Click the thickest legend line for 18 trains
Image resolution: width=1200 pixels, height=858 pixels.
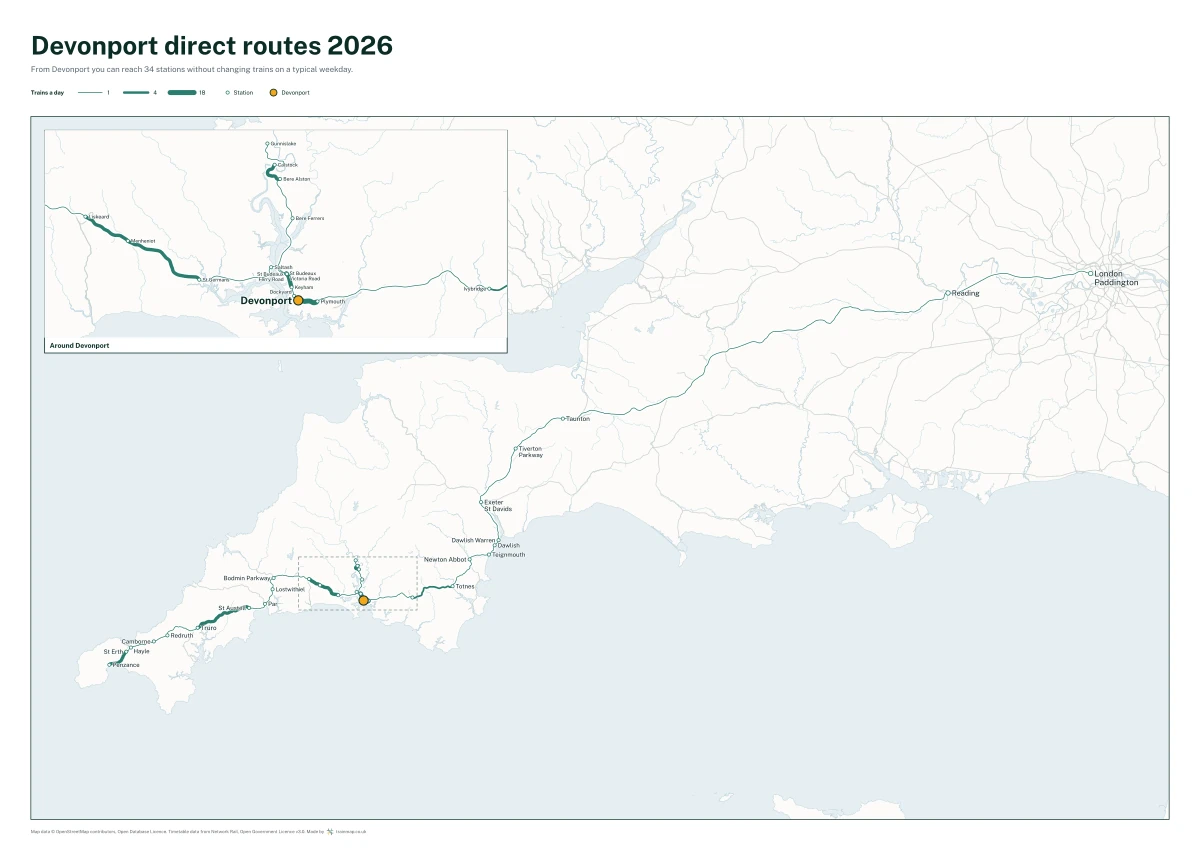(x=182, y=92)
